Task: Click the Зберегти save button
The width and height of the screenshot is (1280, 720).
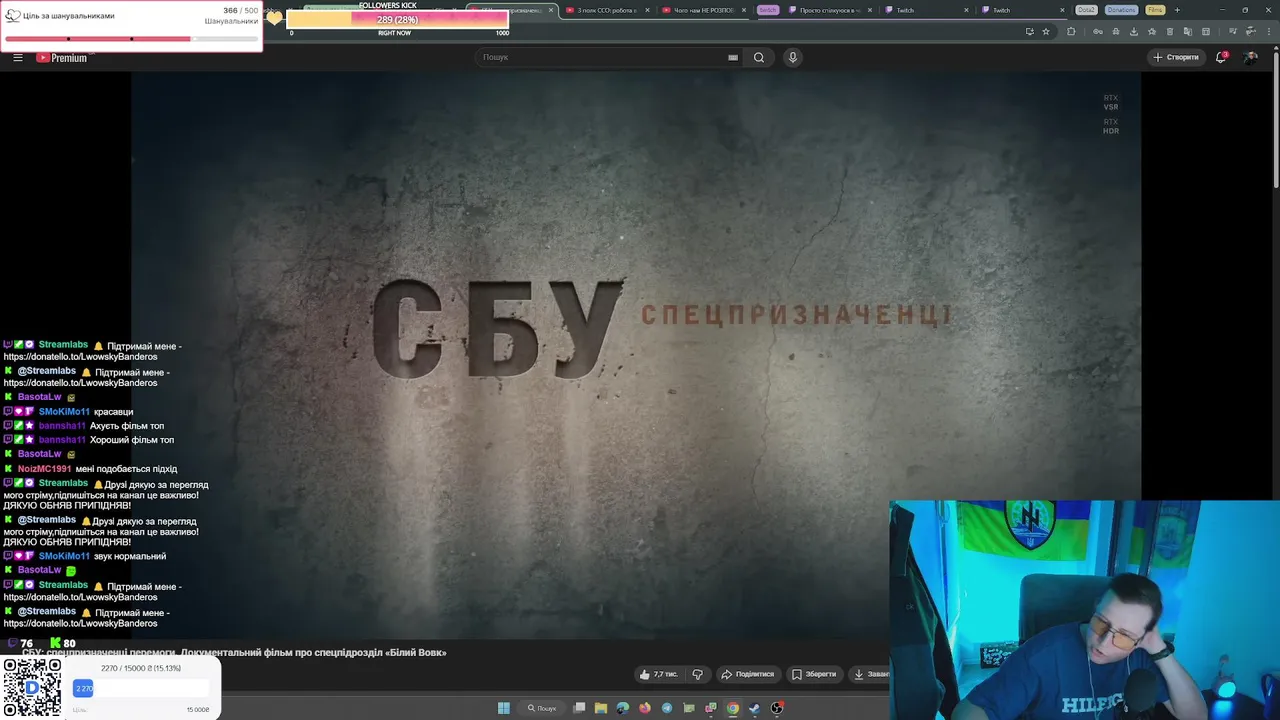Action: coord(814,674)
